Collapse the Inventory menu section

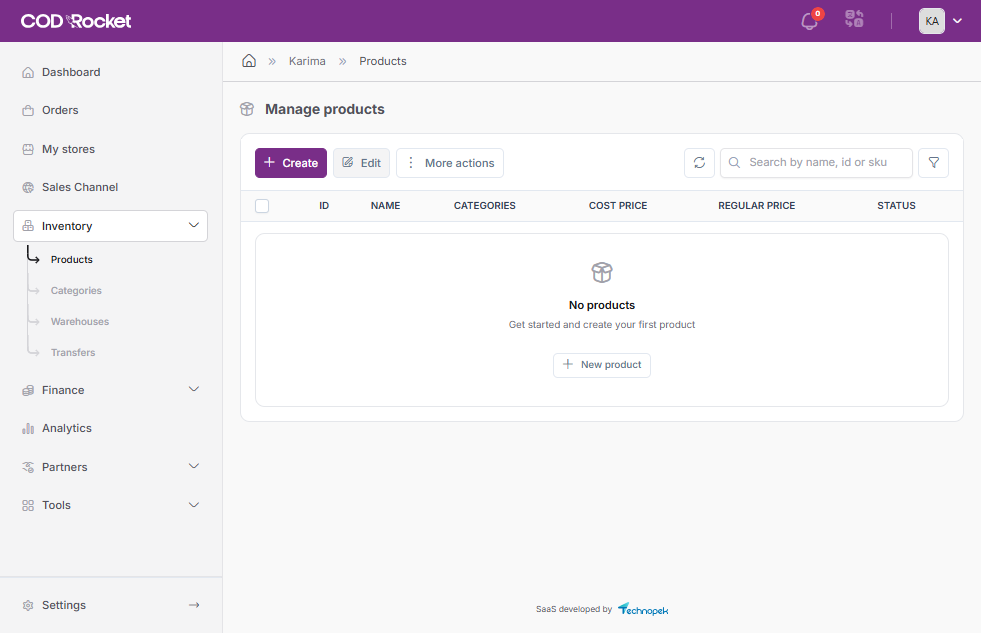pos(194,226)
